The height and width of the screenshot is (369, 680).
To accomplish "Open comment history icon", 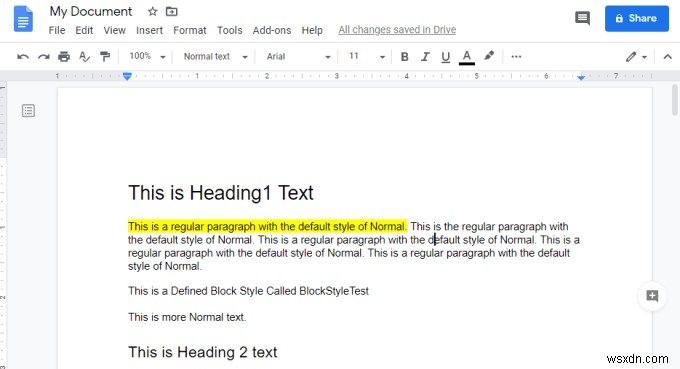I will (582, 18).
